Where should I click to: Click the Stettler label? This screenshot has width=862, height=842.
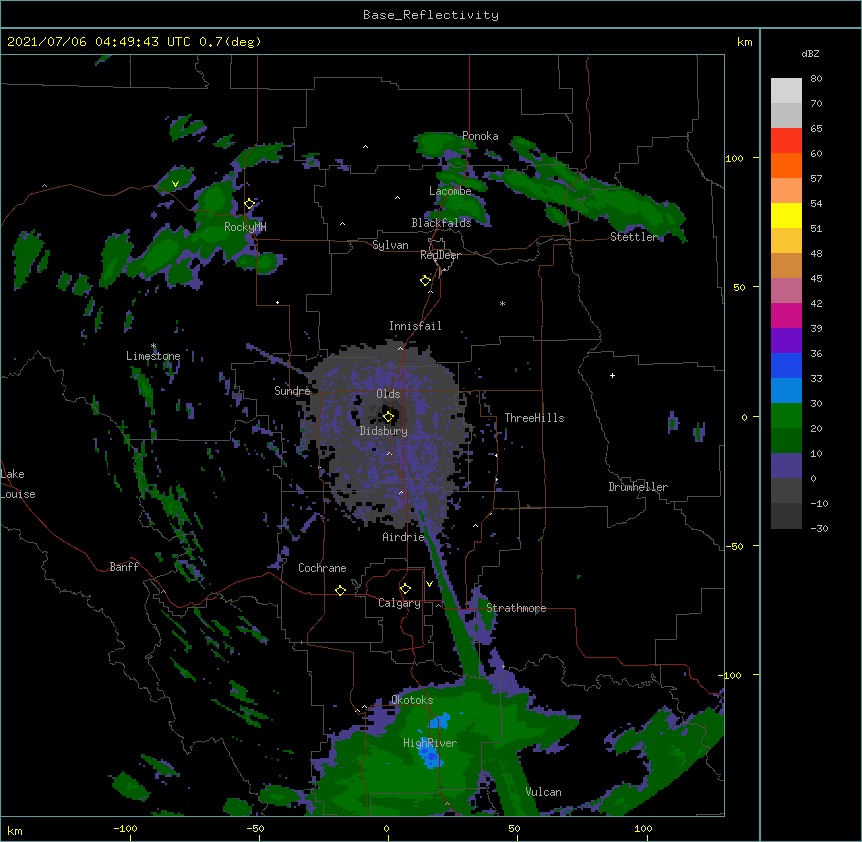click(x=634, y=237)
